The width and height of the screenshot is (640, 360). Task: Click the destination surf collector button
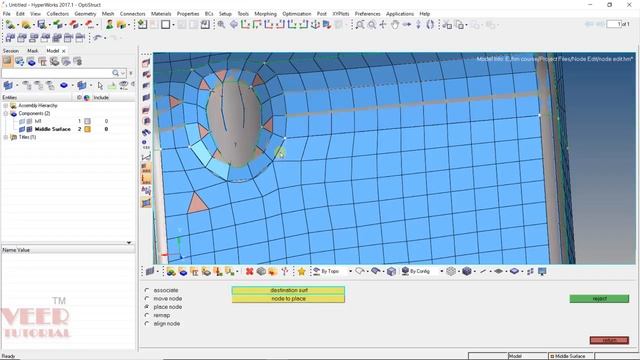pyautogui.click(x=288, y=290)
